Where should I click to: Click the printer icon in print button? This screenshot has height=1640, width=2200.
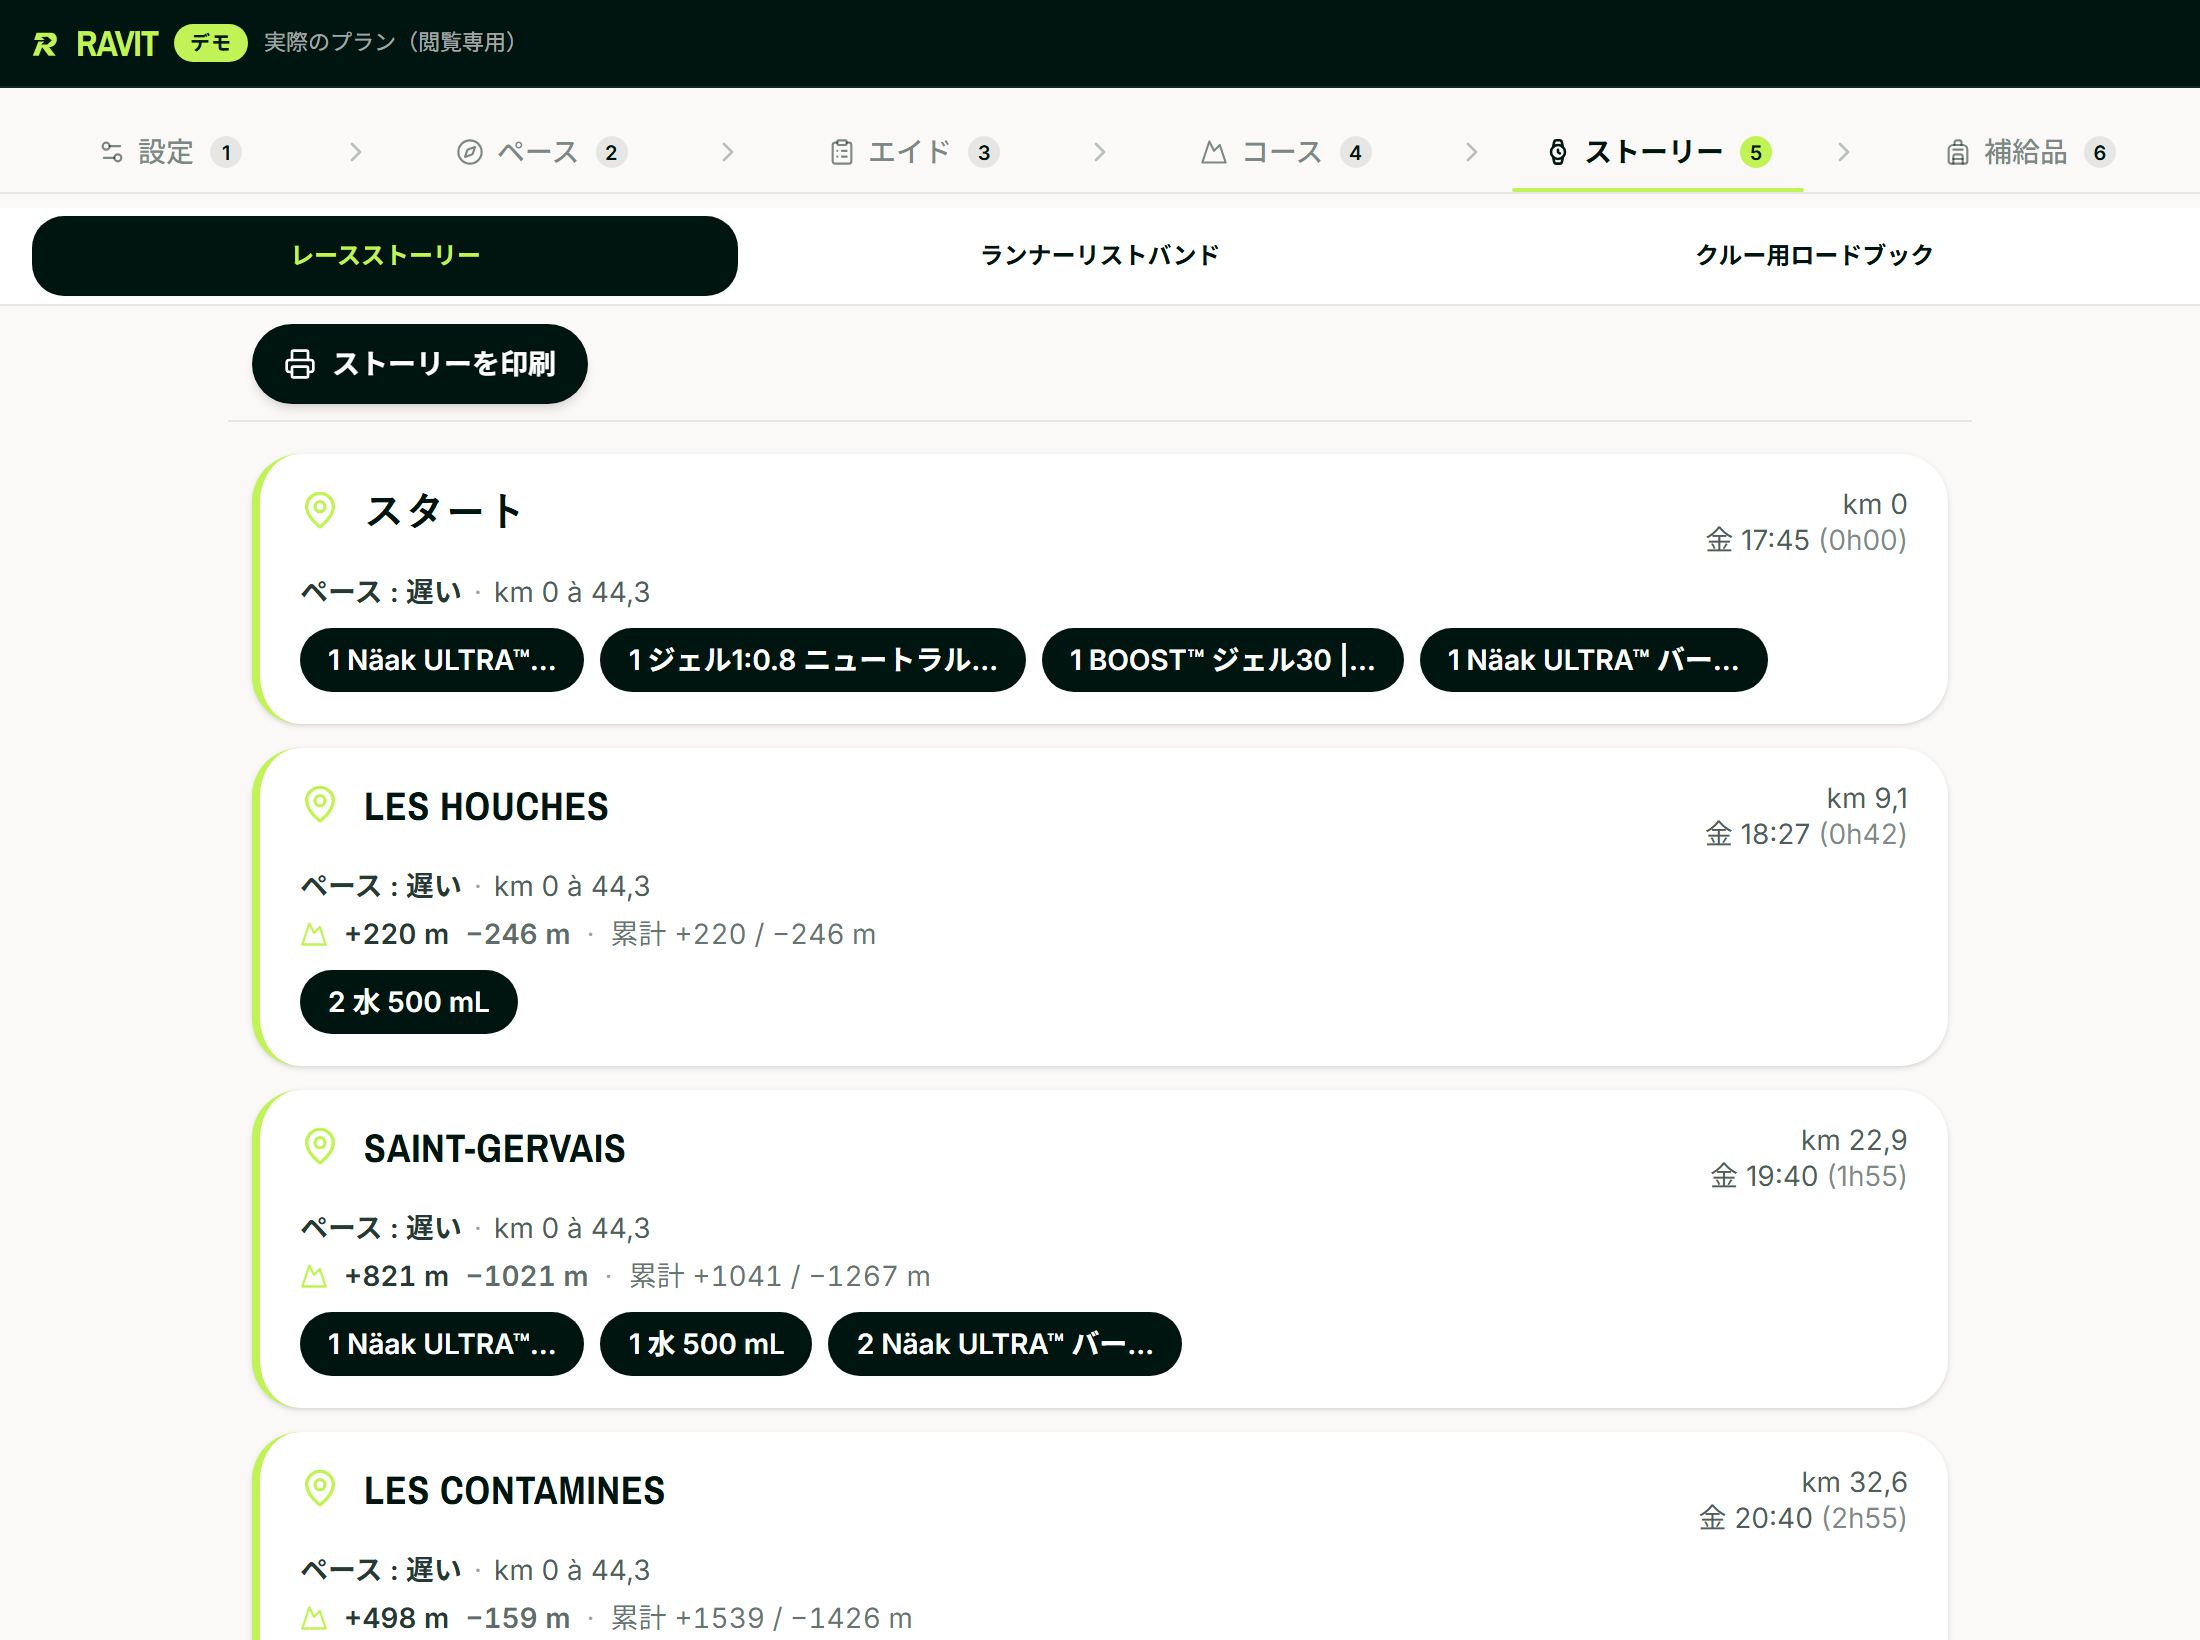pyautogui.click(x=300, y=364)
